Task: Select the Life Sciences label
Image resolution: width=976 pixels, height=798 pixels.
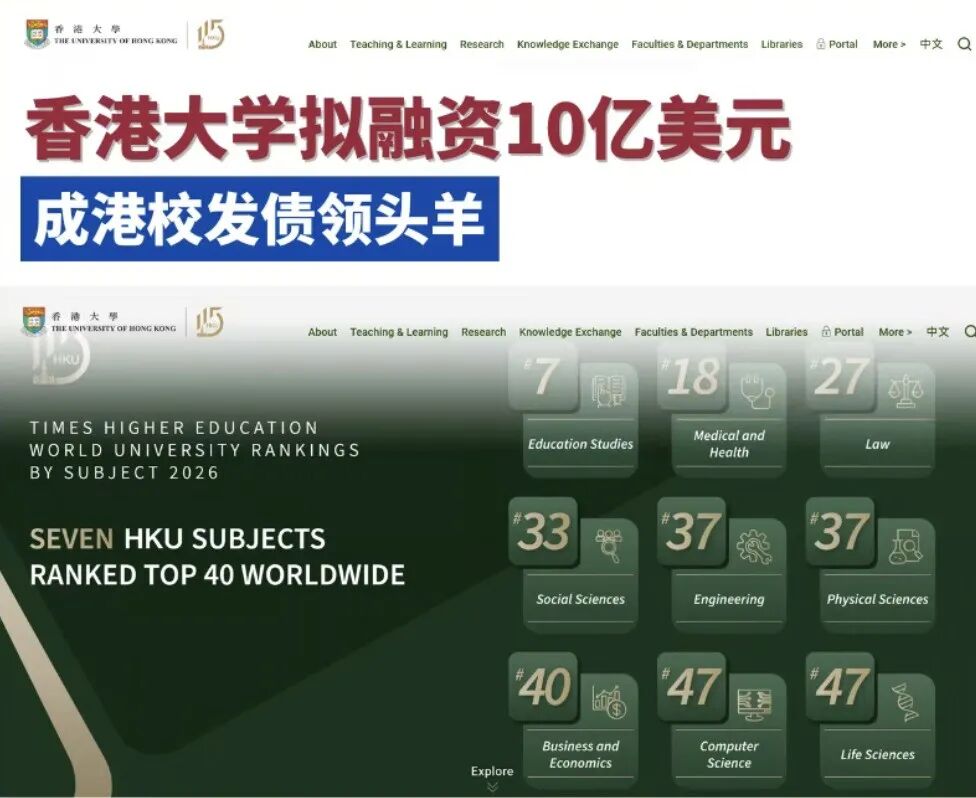Action: click(x=877, y=754)
